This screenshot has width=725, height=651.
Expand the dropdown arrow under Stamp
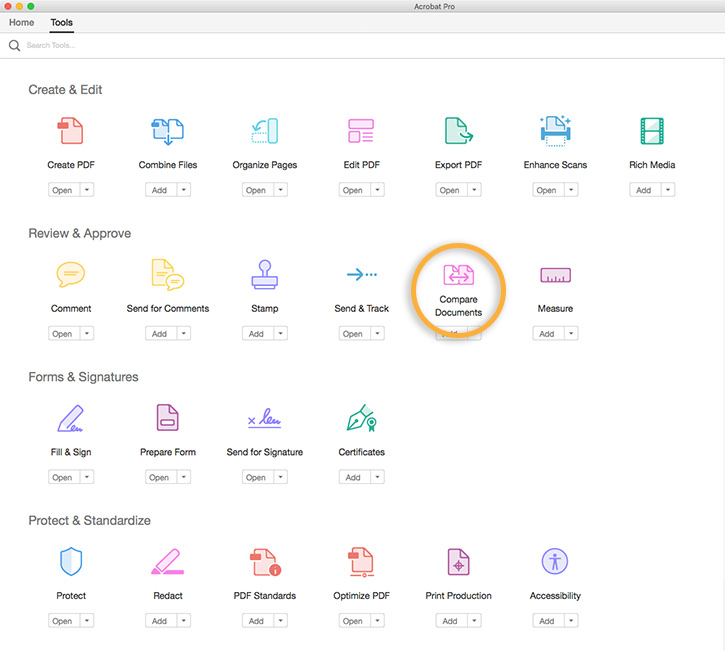coord(281,333)
